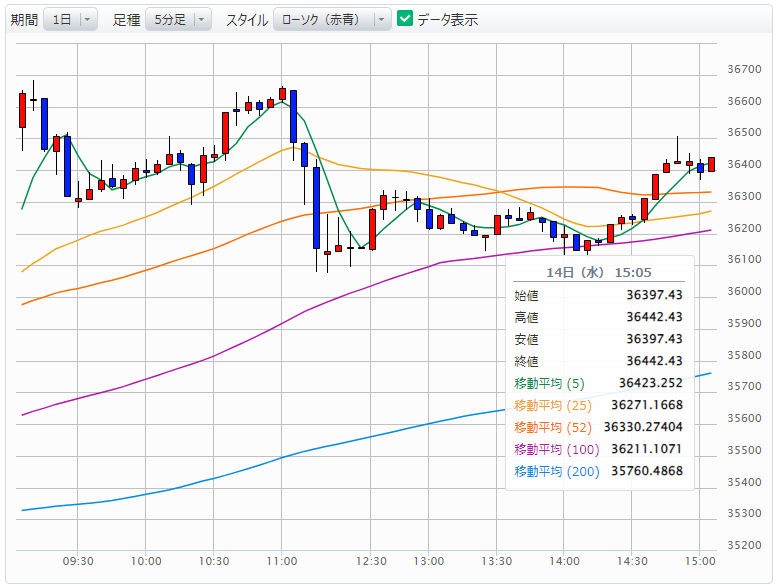Viewport: 777px width, 586px height.
Task: Click the 移動平均 (52) row in tooltip
Action: click(x=598, y=427)
